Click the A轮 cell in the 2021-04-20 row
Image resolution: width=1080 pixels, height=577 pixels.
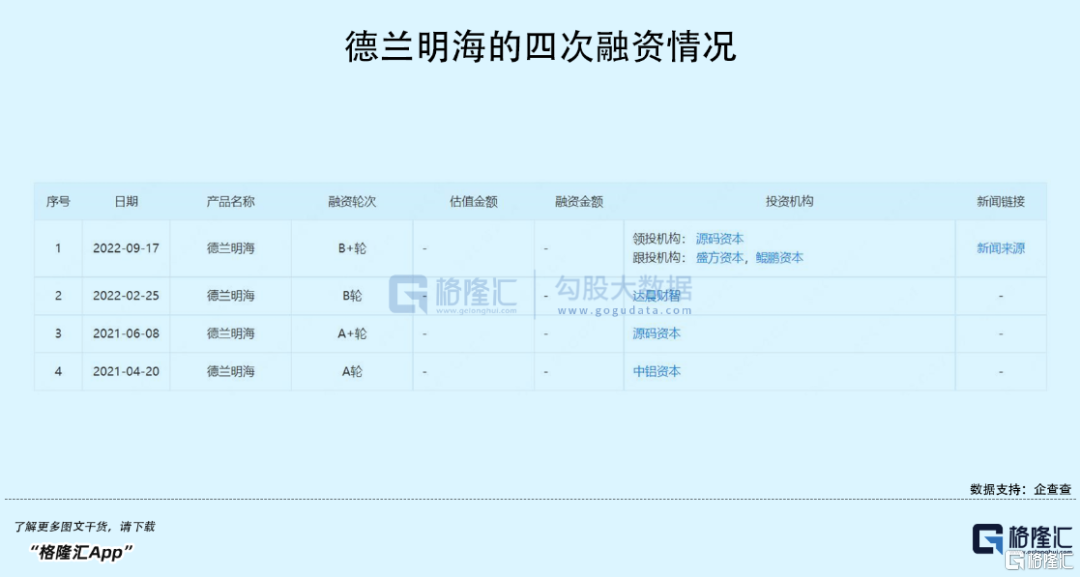tap(352, 371)
